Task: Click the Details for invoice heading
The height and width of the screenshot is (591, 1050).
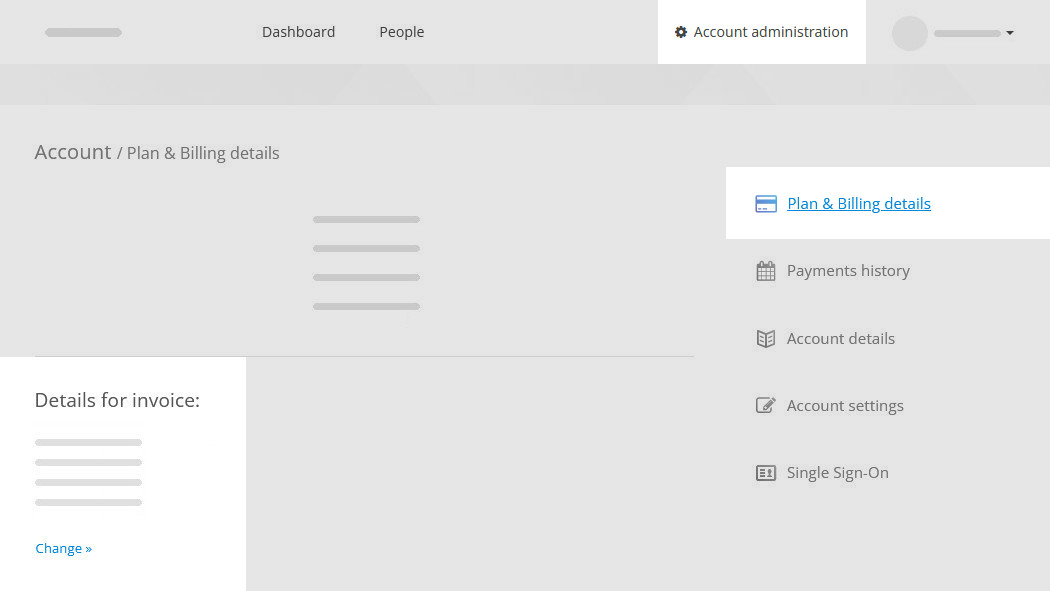Action: click(117, 400)
